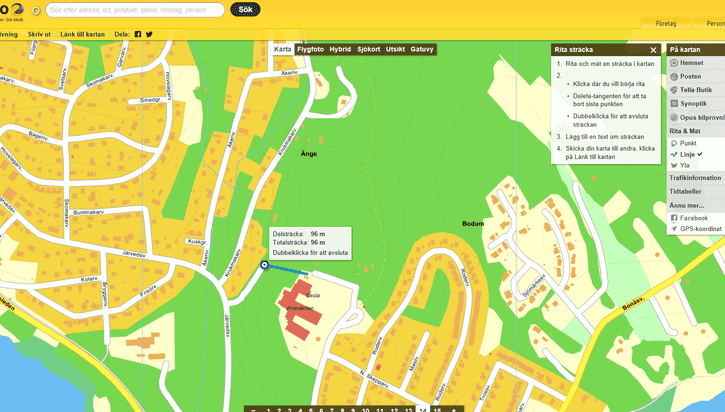This screenshot has height=412, width=725.
Task: Open Länk till kartan link
Action: (x=82, y=34)
